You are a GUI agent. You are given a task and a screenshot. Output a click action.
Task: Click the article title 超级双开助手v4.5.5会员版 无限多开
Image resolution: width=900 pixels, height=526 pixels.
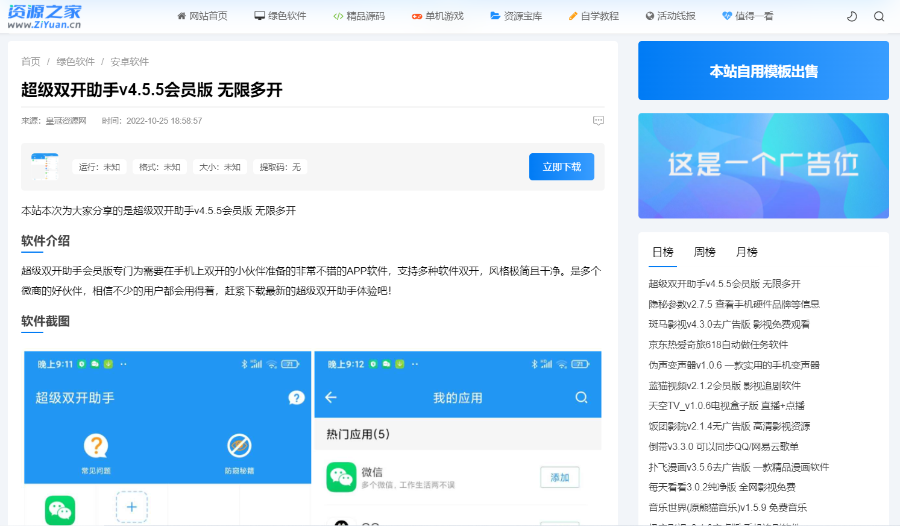(152, 90)
